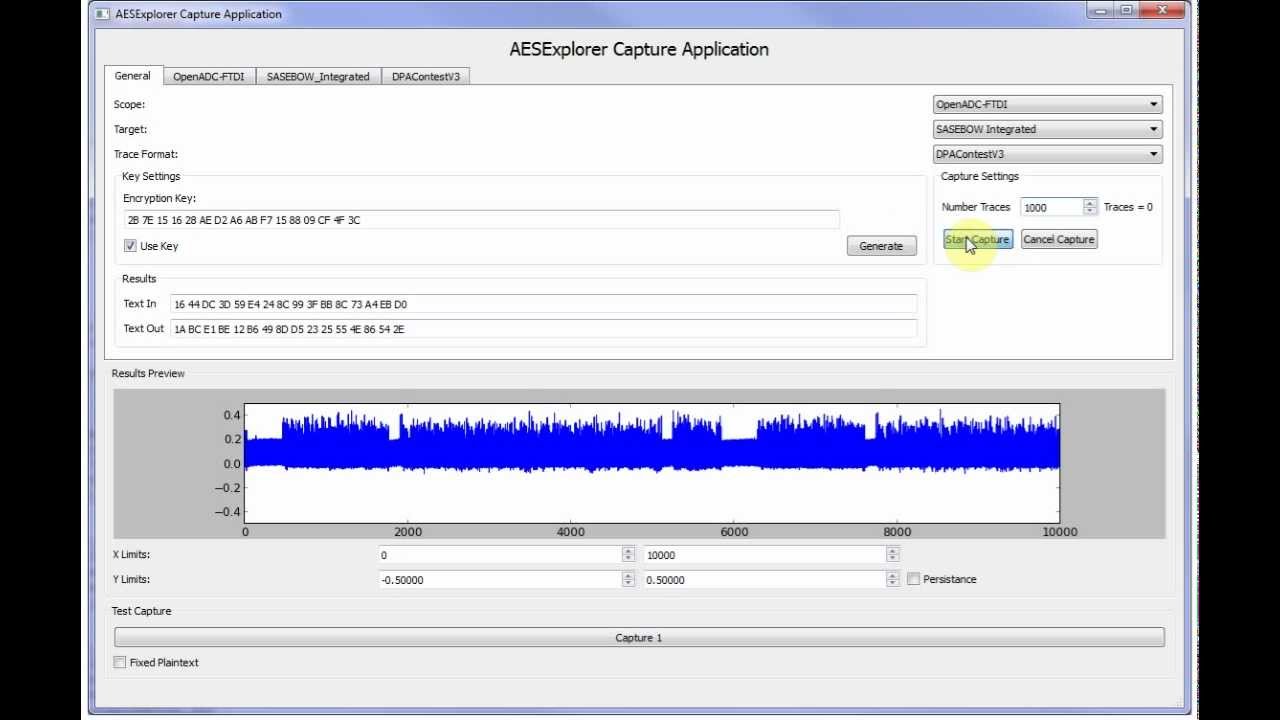The width and height of the screenshot is (1280, 720).
Task: Open the DPAContestV3 tab
Action: [x=425, y=77]
